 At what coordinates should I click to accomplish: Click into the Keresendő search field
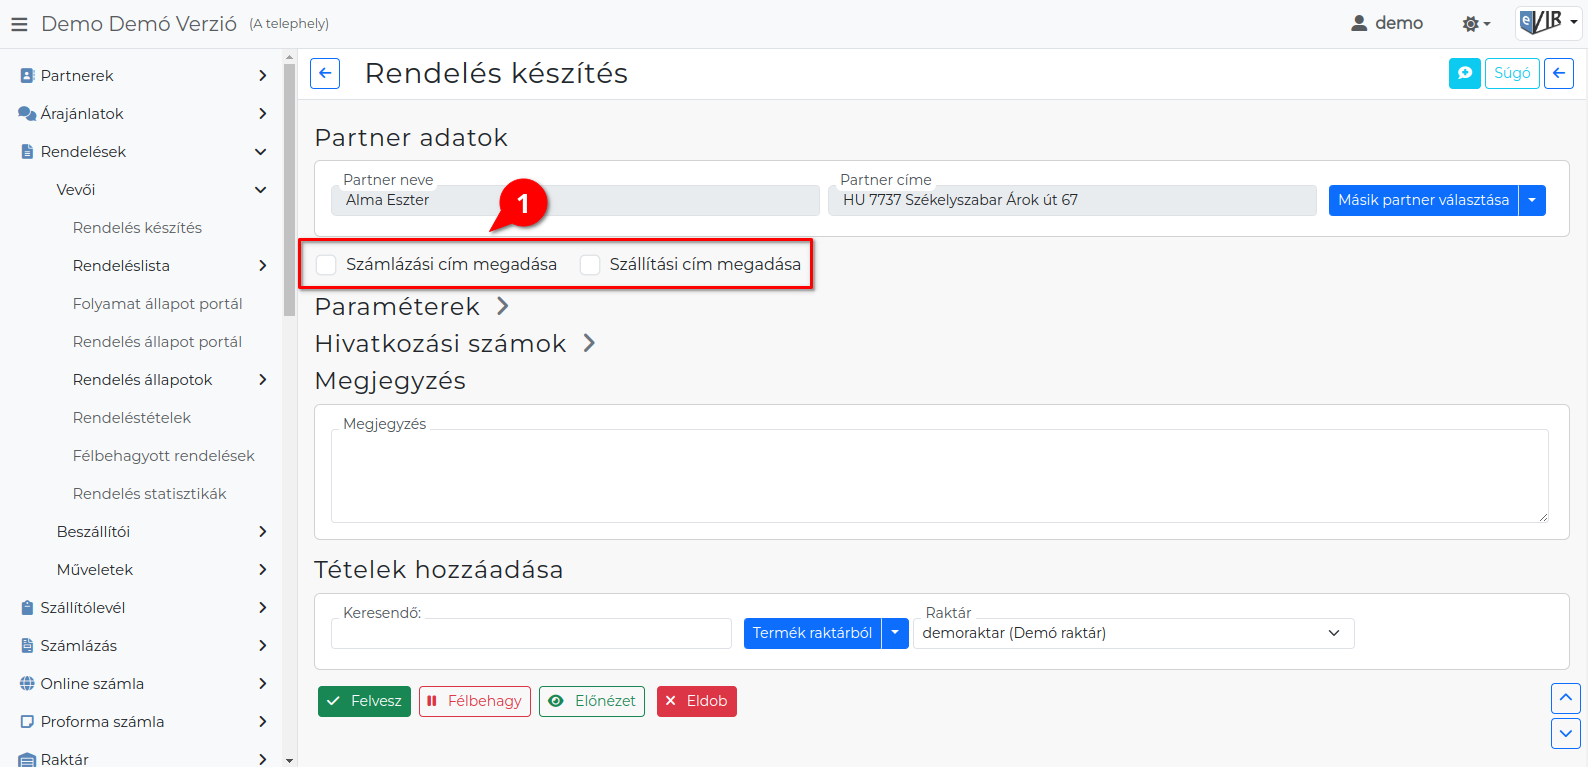coord(531,633)
